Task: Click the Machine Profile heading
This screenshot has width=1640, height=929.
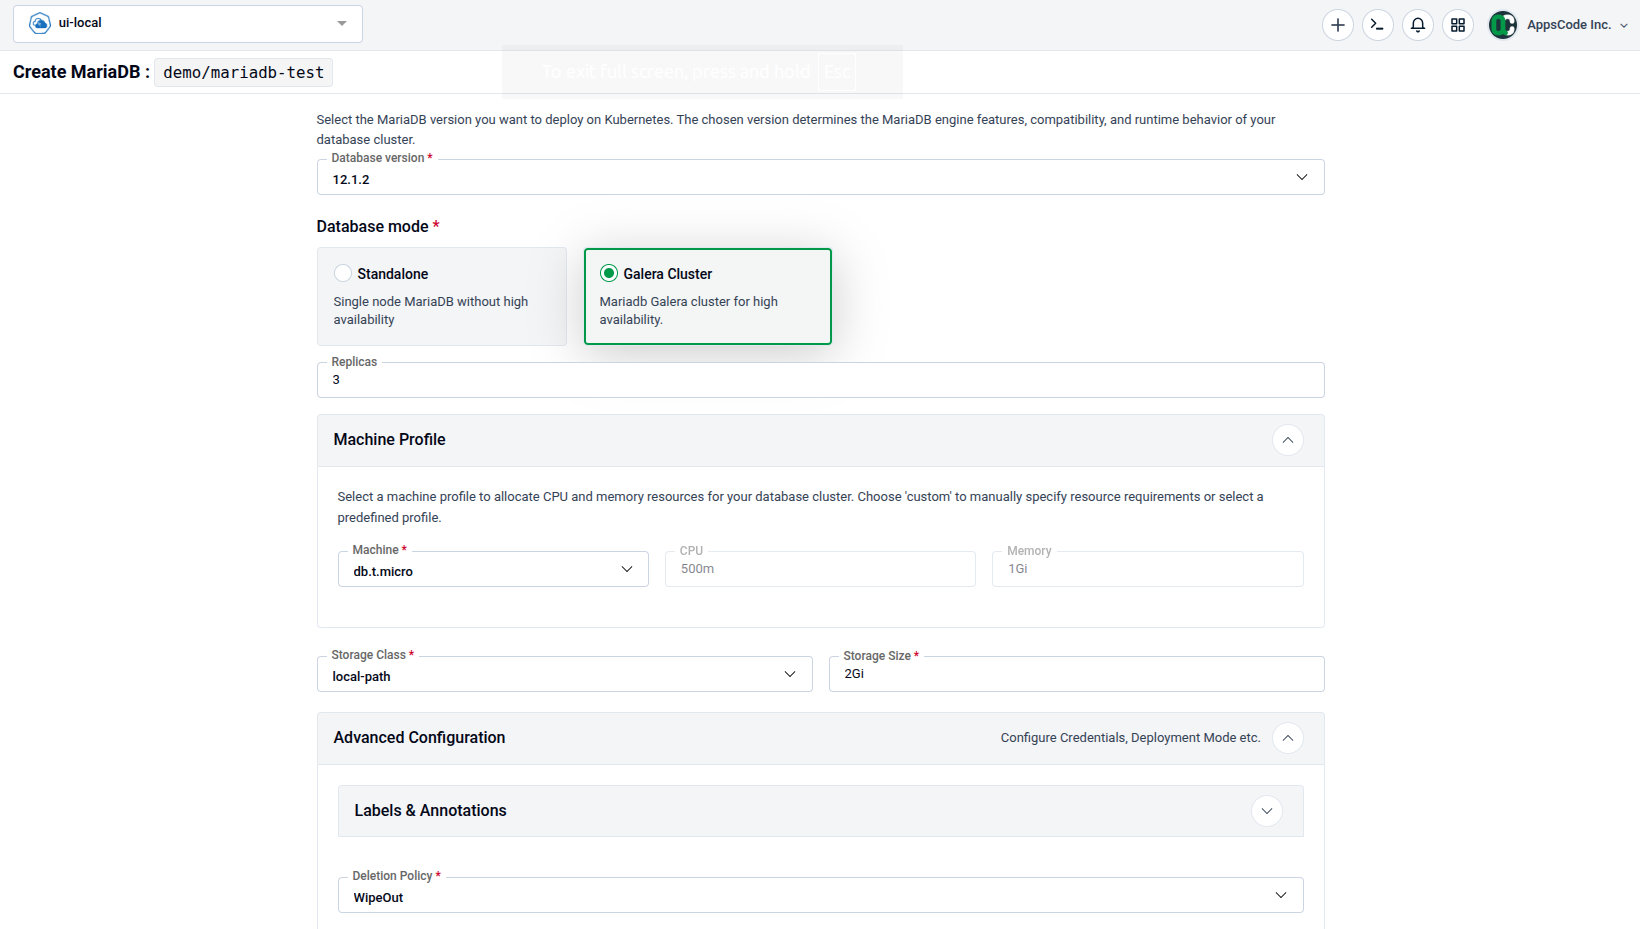Action: pos(390,440)
